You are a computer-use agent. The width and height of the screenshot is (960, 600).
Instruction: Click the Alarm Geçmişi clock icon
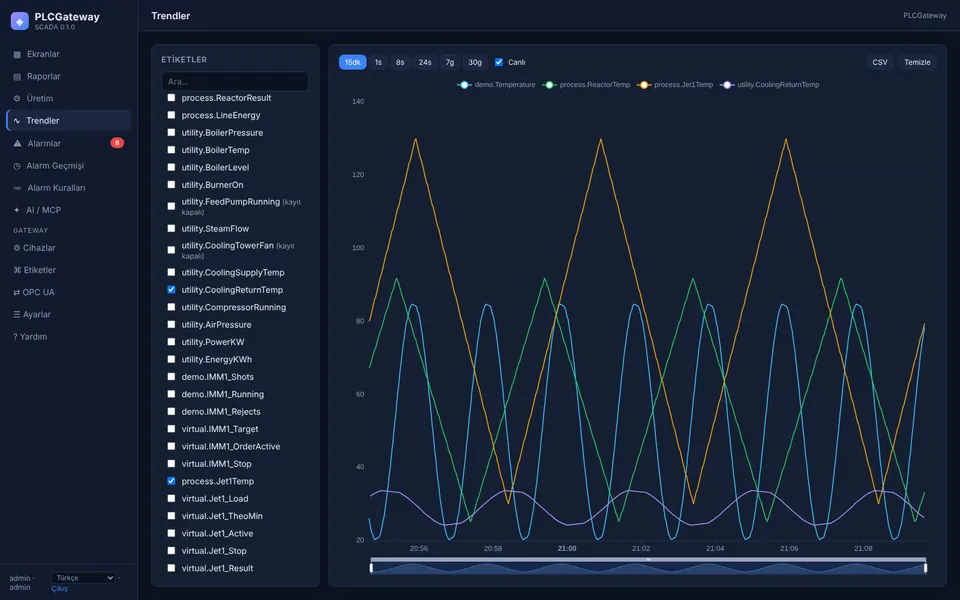pos(17,166)
